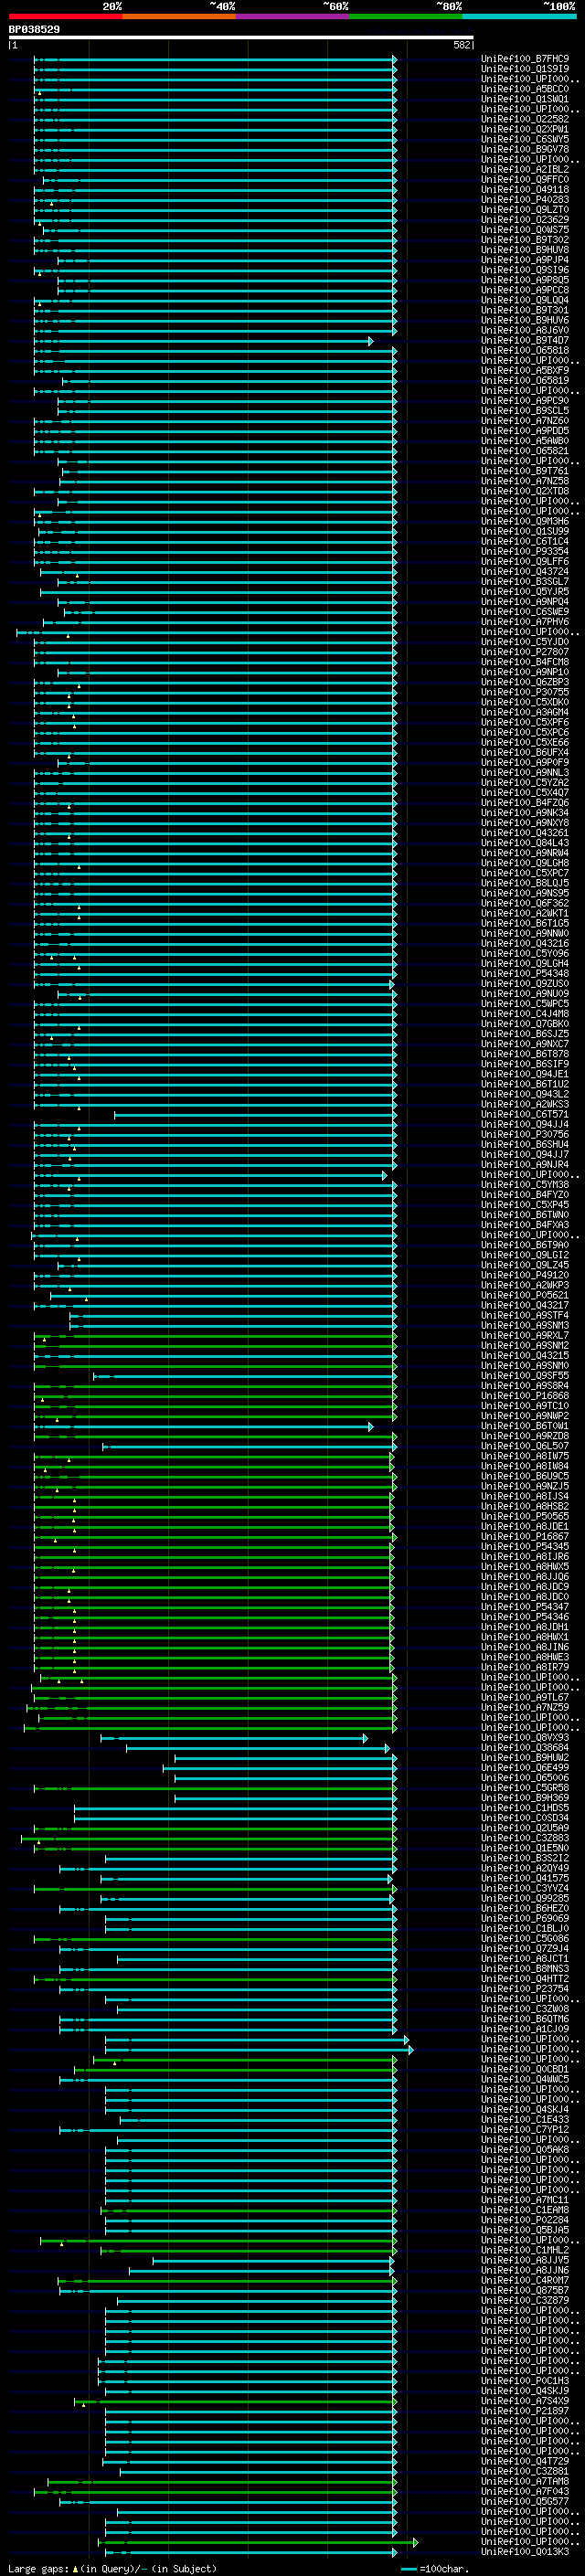Select label UniRef100_Q0WS75
Screen dimensions: 585x2576
[x=525, y=230]
